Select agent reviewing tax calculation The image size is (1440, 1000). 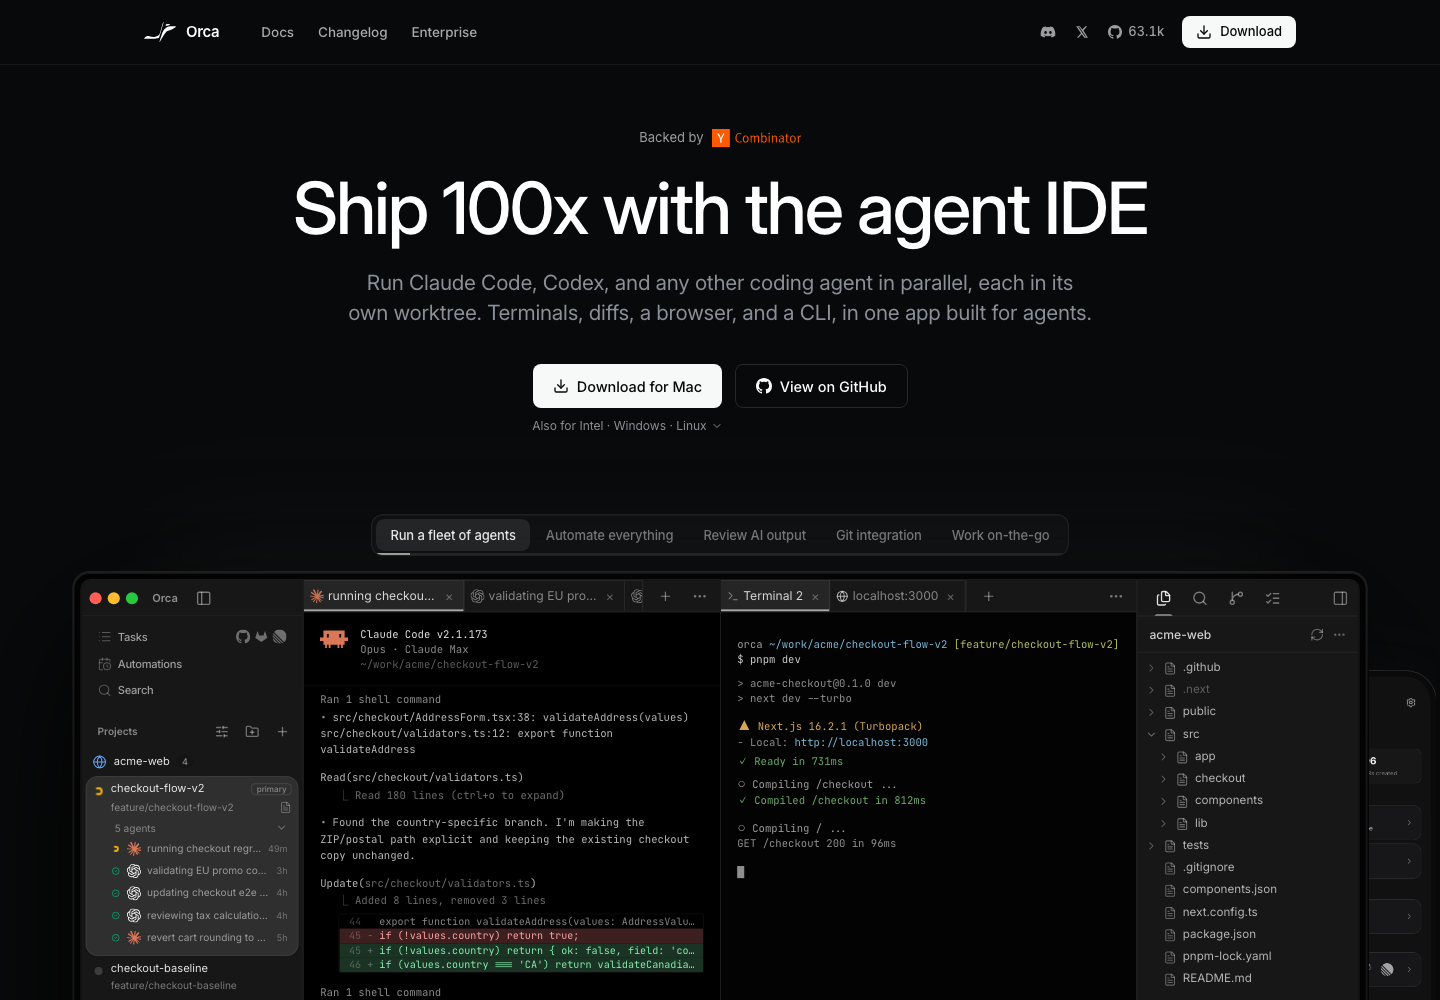199,916
